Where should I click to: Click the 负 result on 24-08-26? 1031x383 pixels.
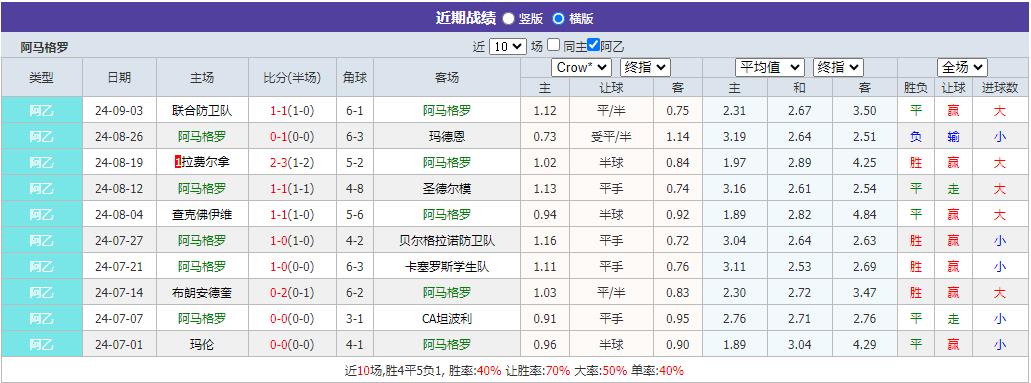tap(915, 137)
